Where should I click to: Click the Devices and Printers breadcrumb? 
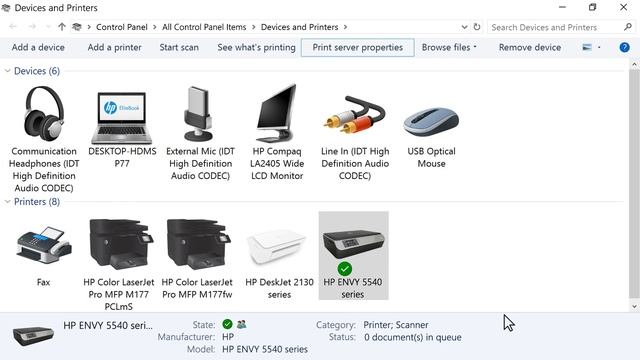(300, 27)
